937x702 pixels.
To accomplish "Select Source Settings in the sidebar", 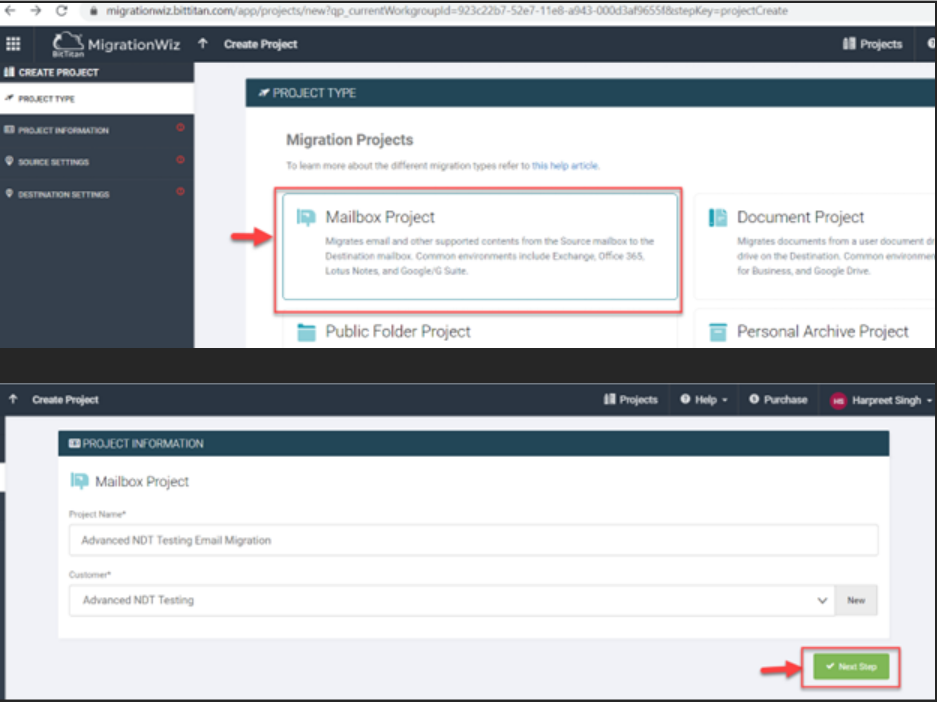I will (97, 162).
